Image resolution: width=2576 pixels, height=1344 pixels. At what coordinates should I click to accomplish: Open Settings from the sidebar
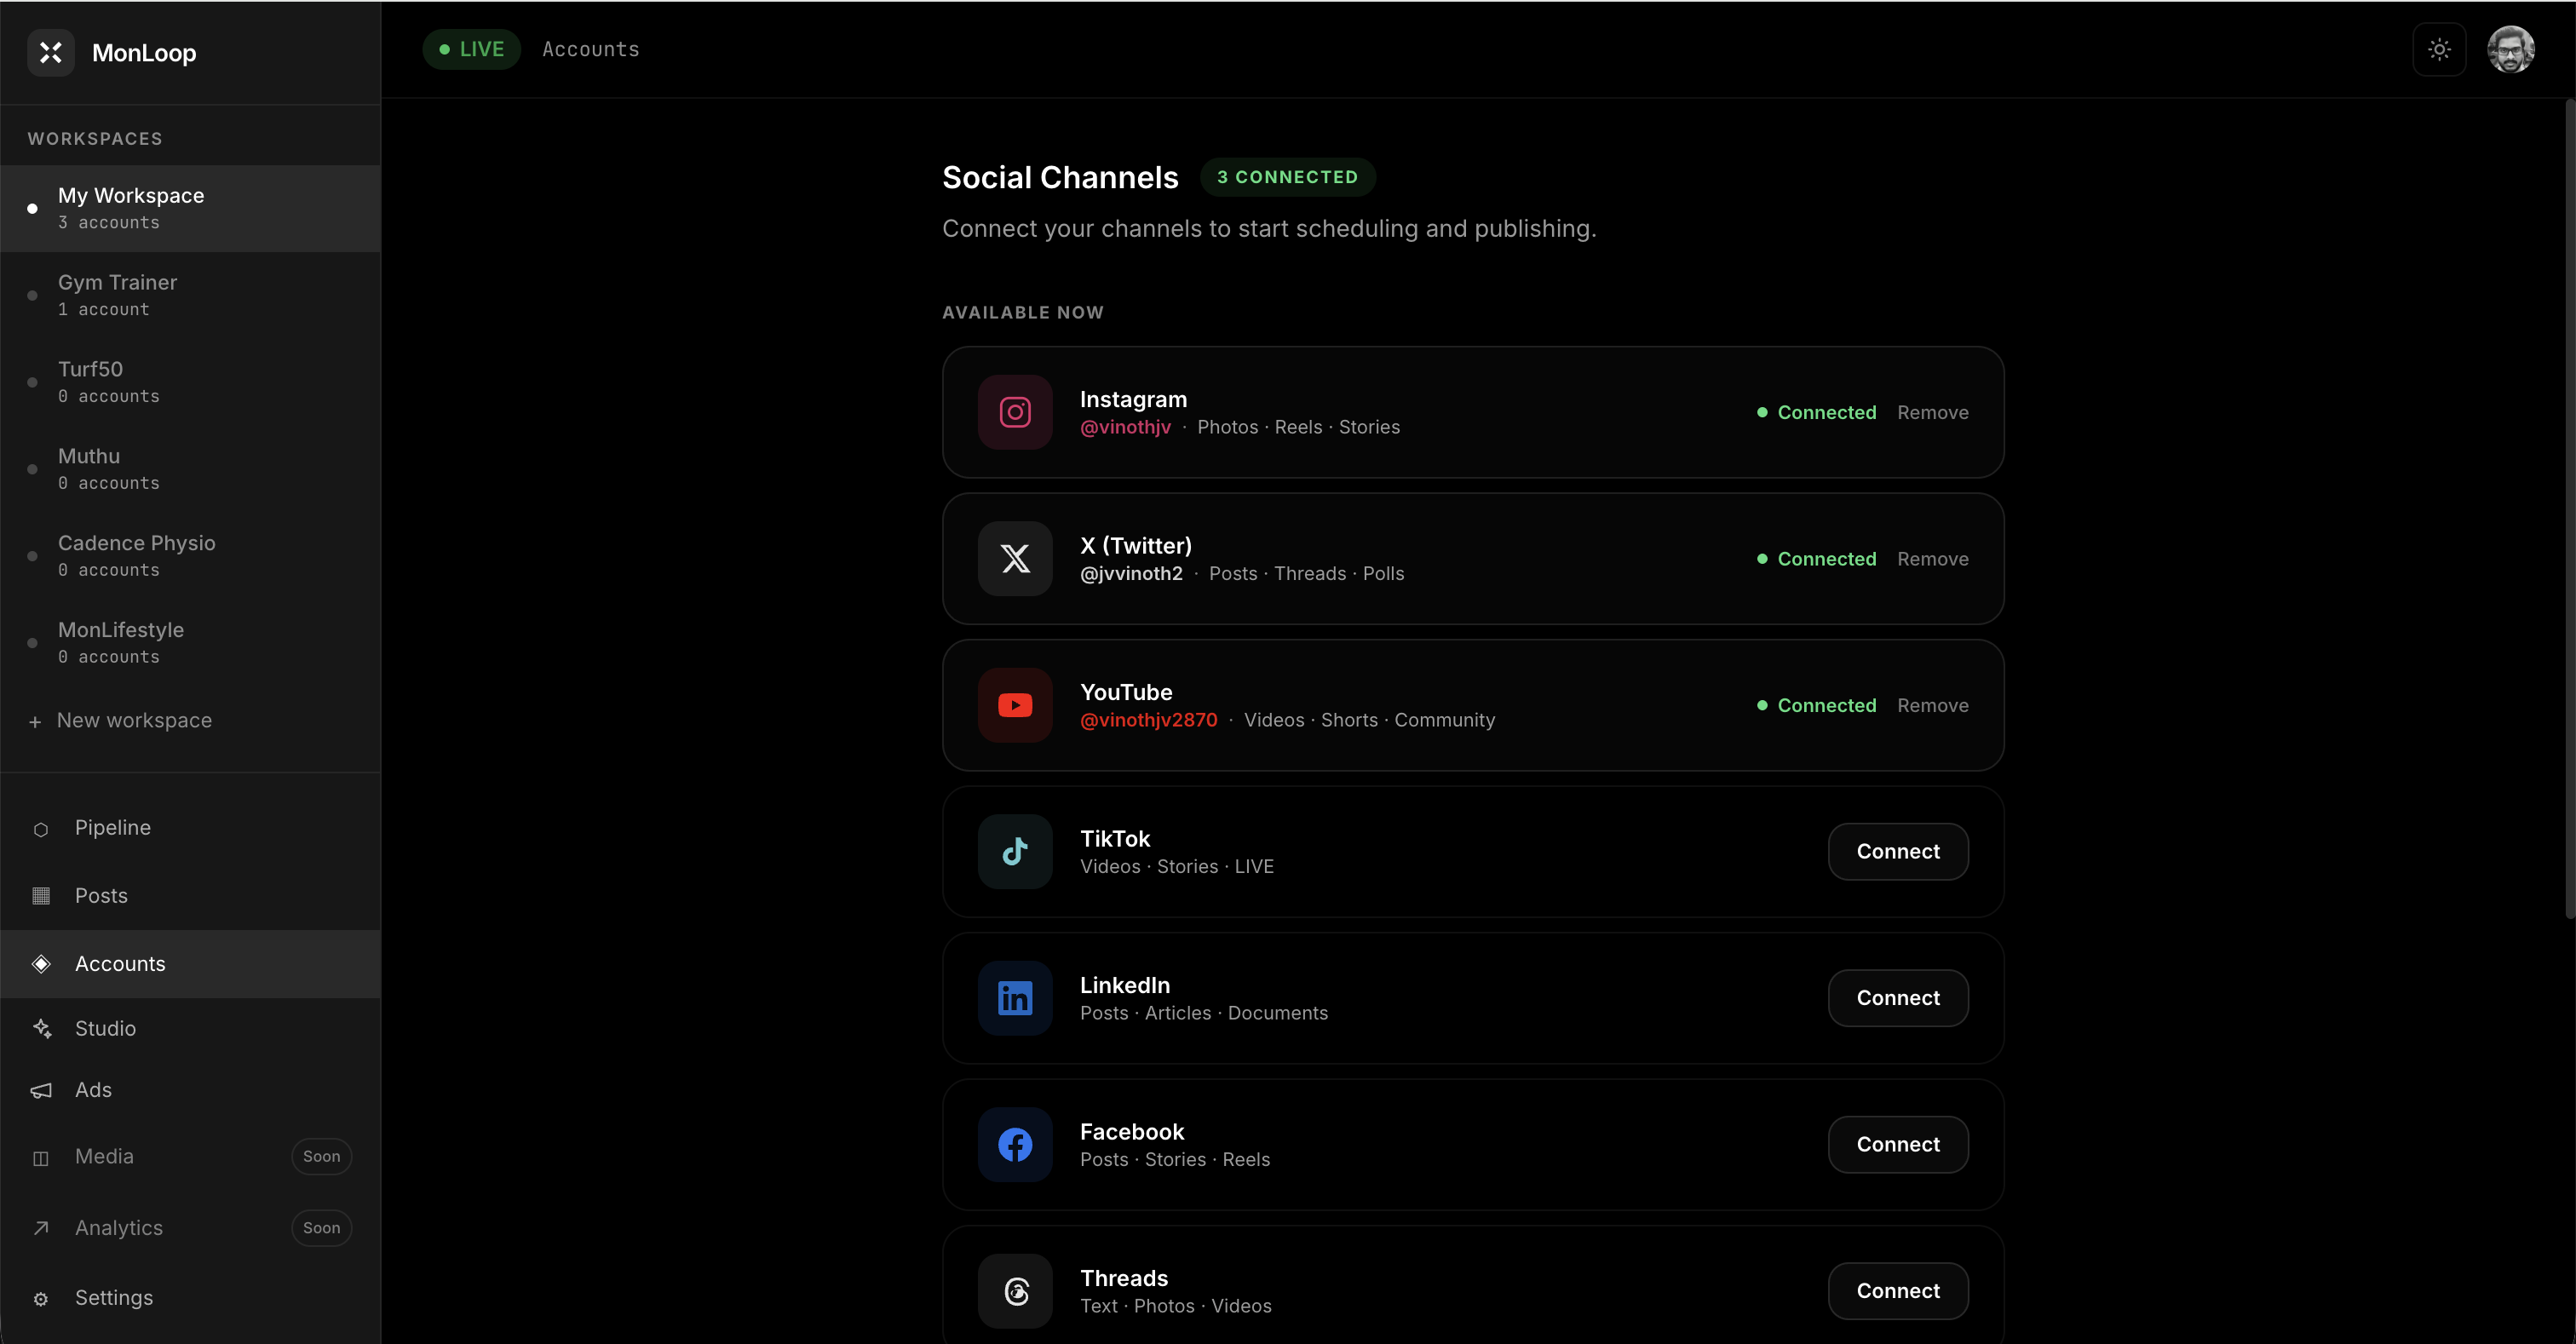point(190,1298)
